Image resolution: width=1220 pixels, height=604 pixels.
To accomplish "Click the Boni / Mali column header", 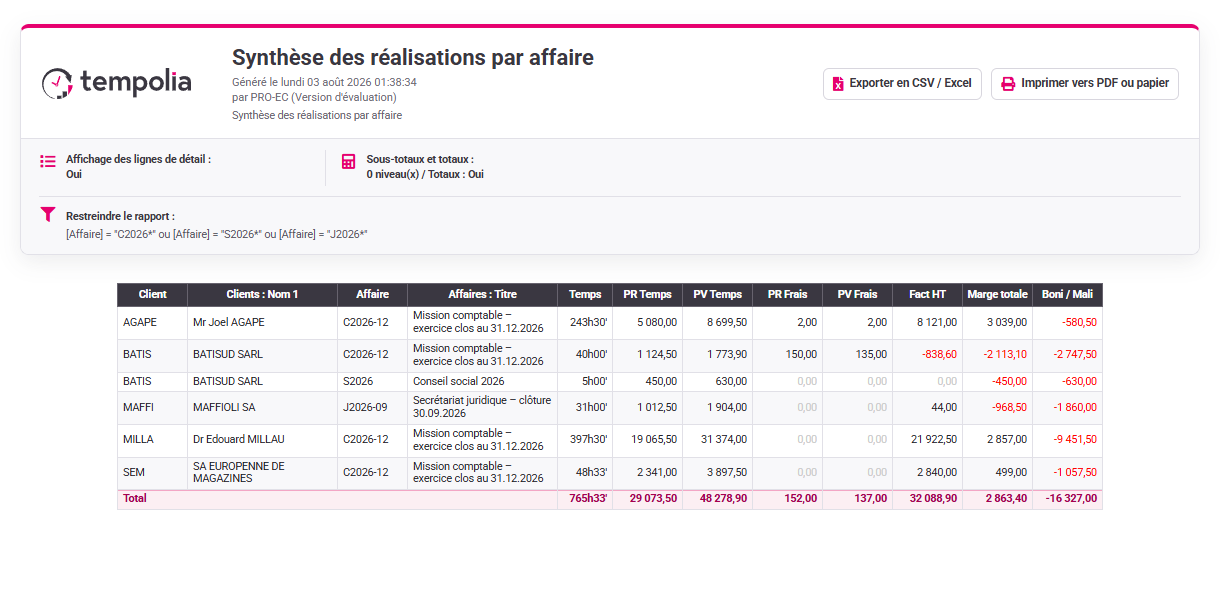I will coord(1067,294).
